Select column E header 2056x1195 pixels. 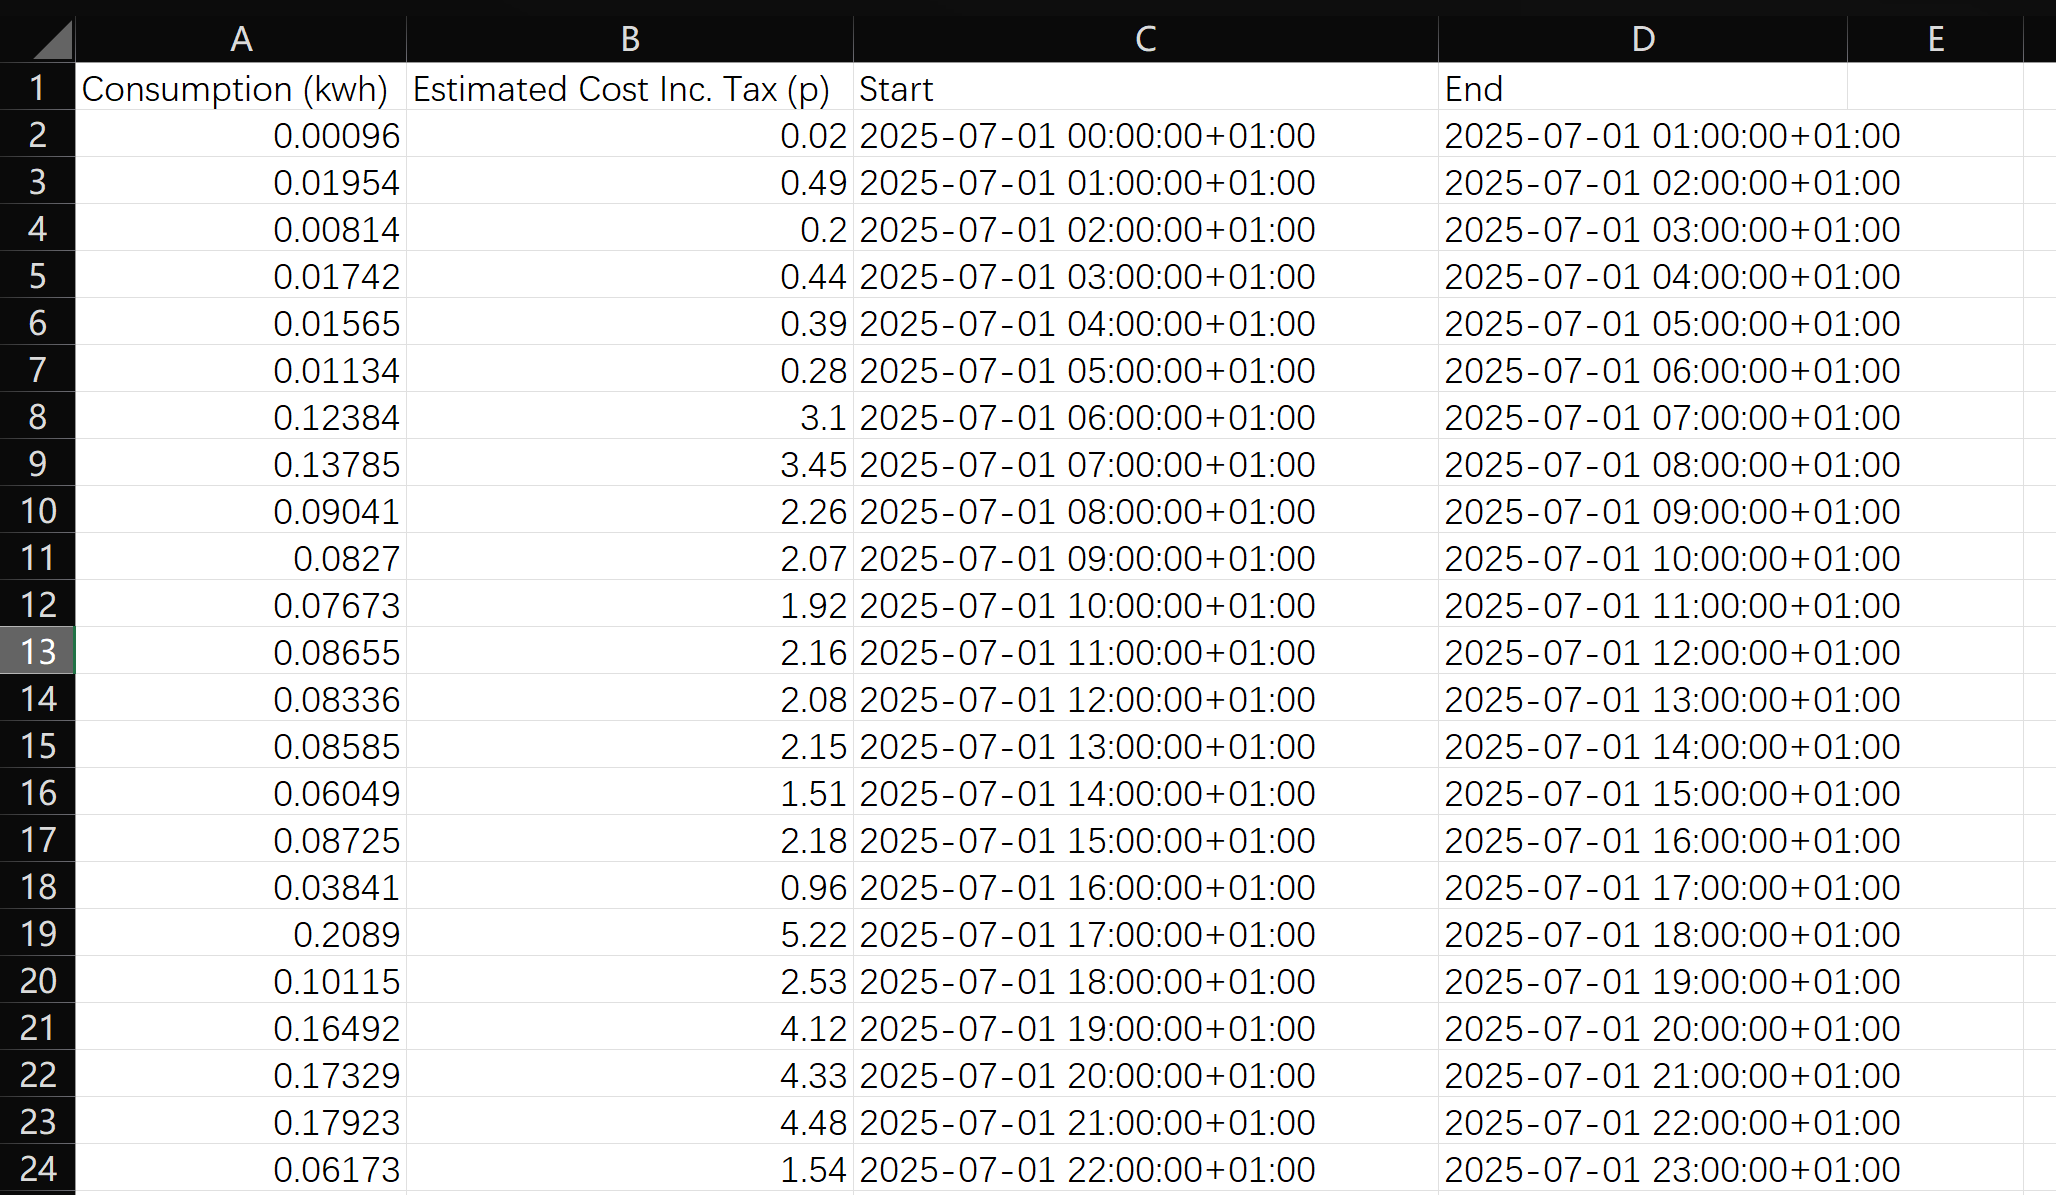click(1936, 40)
